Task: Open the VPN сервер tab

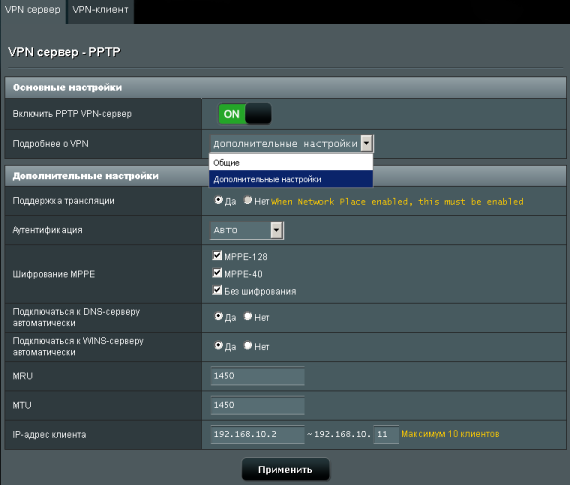Action: click(33, 11)
